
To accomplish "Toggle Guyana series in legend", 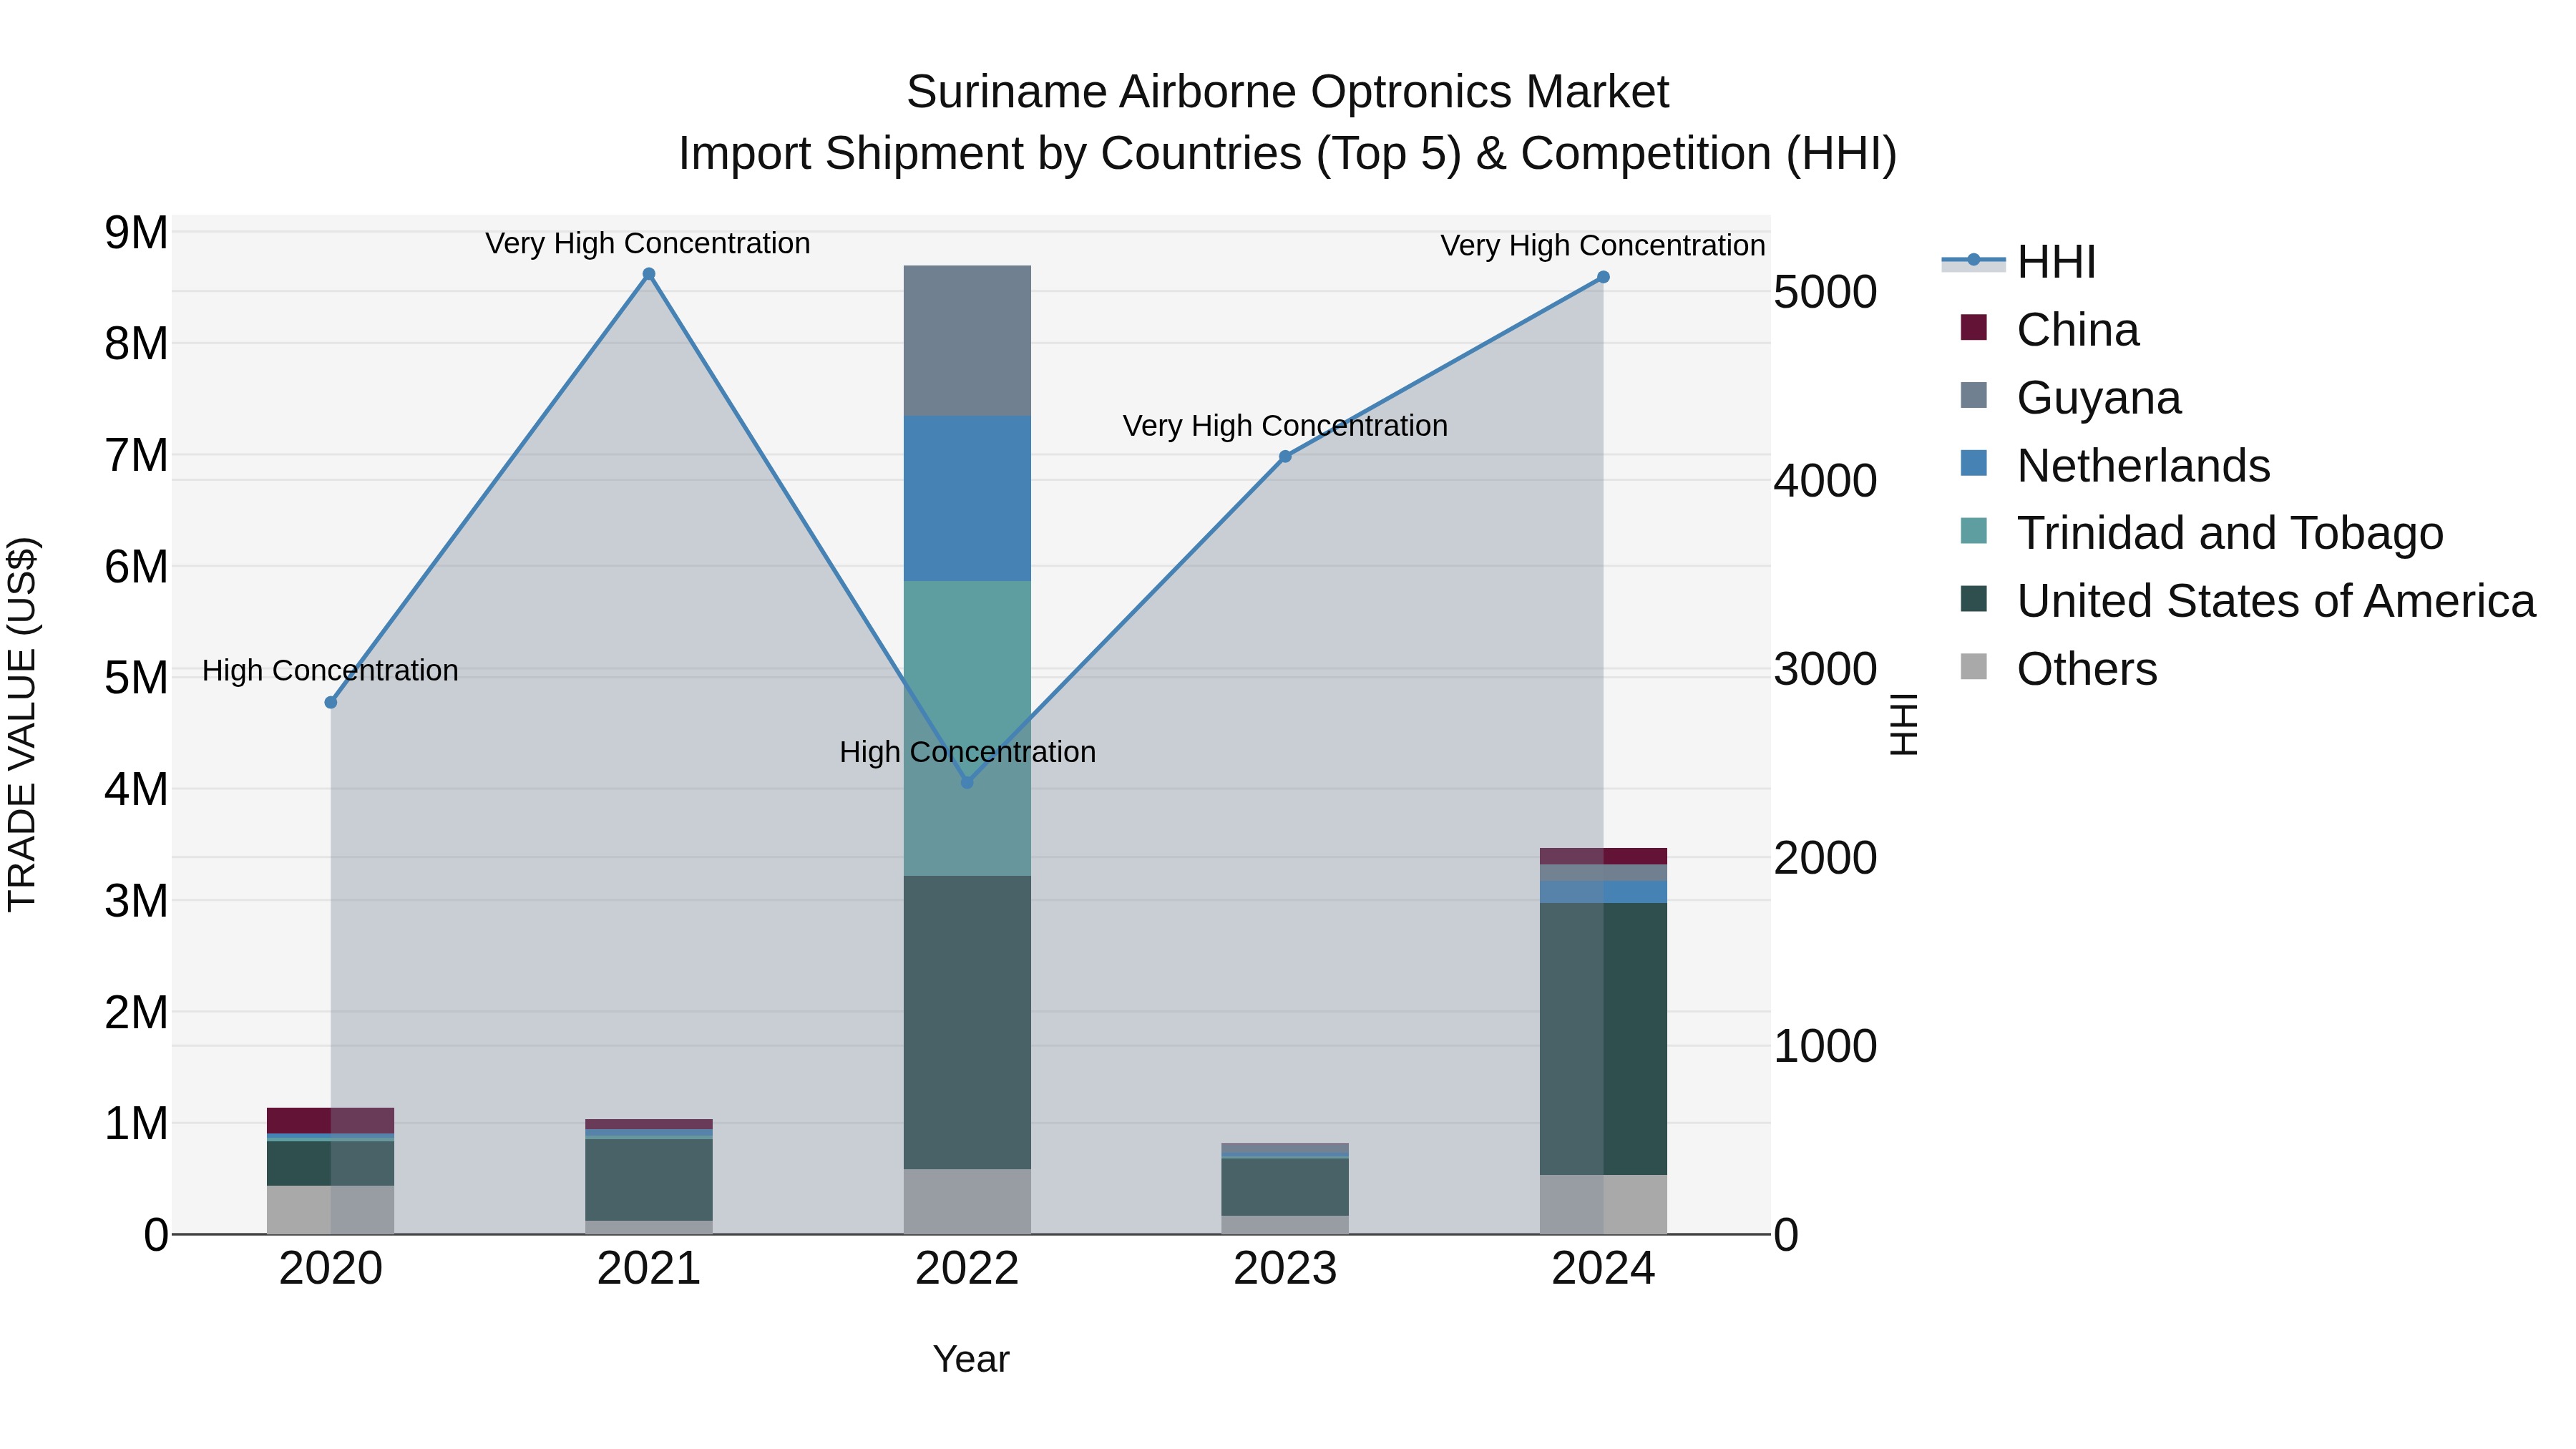I will pos(2070,398).
